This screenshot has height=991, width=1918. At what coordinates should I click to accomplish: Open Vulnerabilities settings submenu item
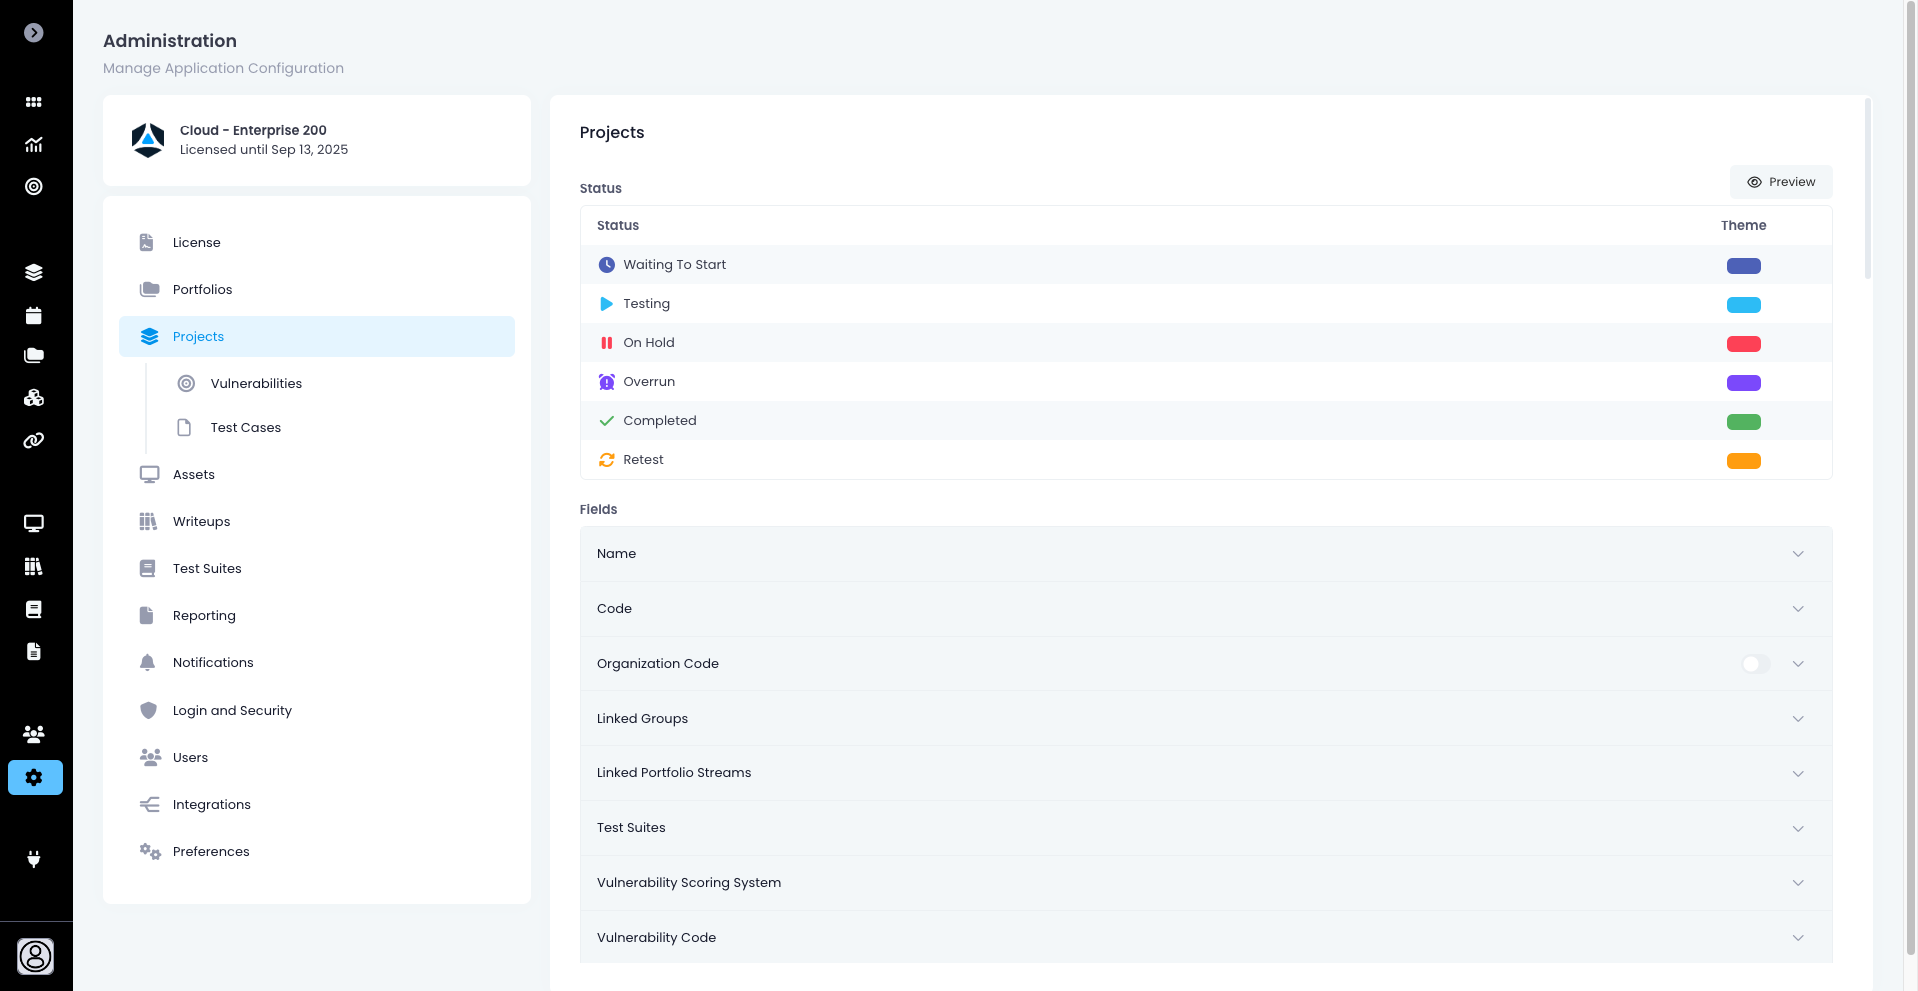click(256, 384)
